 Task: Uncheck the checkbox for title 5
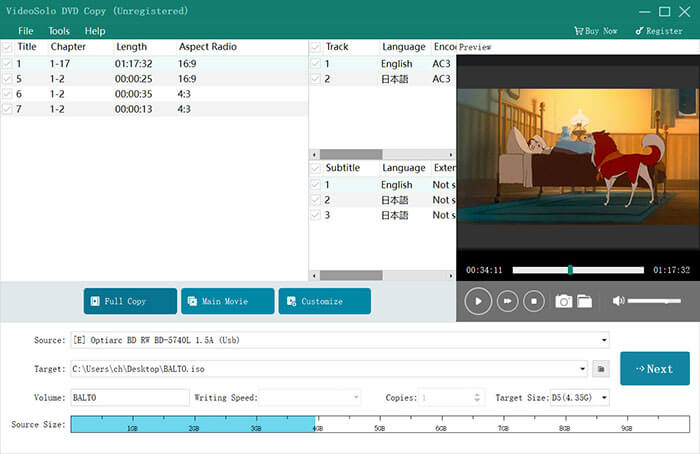tap(8, 79)
